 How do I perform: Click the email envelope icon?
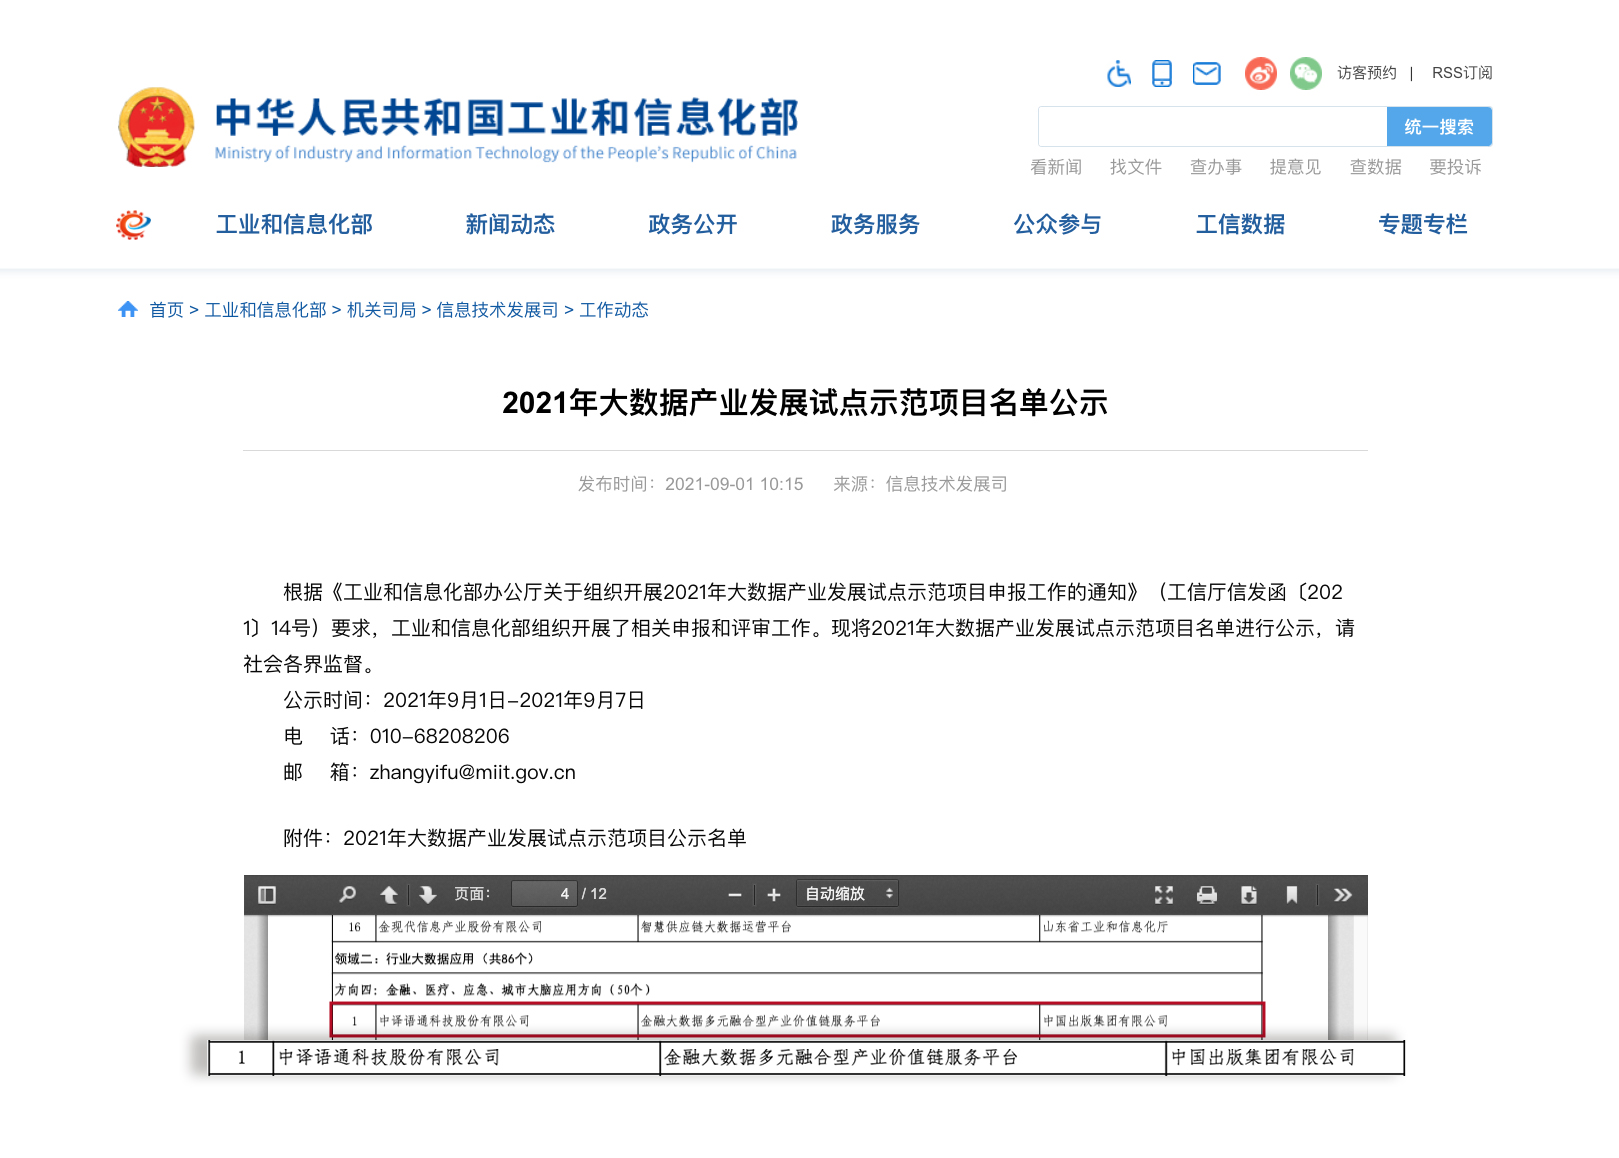tap(1206, 73)
